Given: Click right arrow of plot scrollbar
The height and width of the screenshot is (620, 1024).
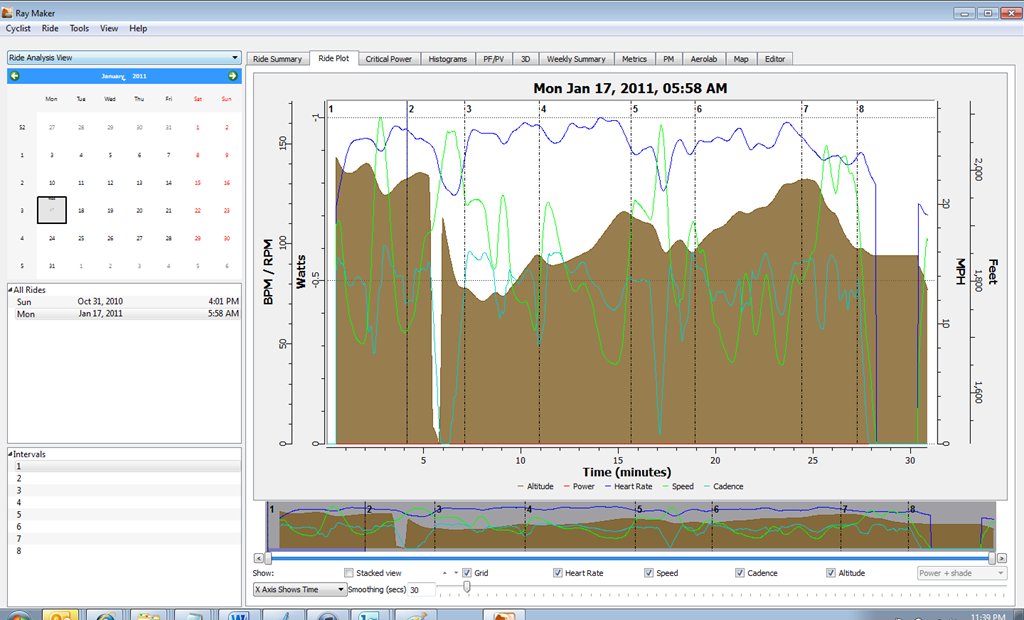Looking at the screenshot, I should [1002, 558].
